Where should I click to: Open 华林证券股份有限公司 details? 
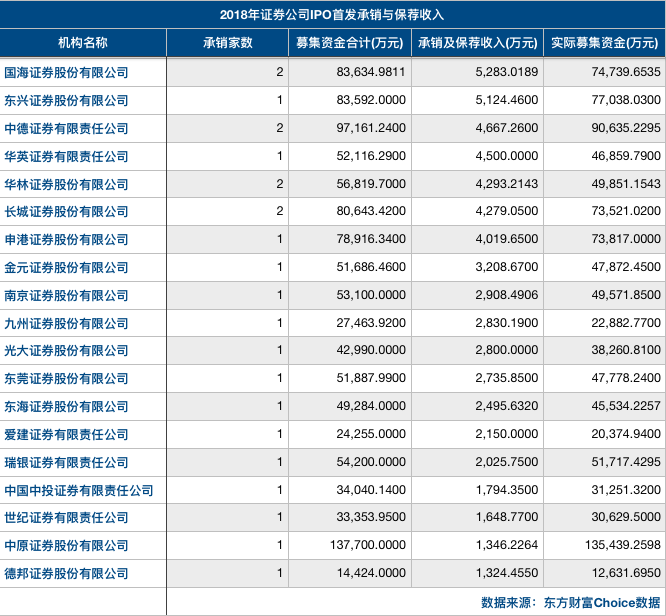point(66,185)
